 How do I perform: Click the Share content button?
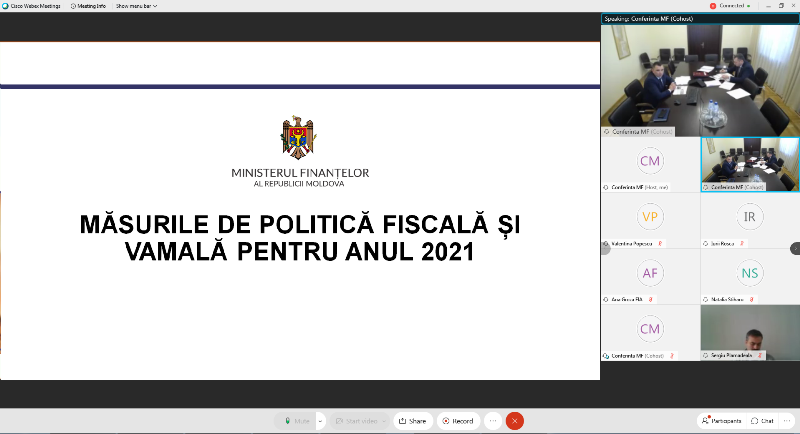pos(413,421)
